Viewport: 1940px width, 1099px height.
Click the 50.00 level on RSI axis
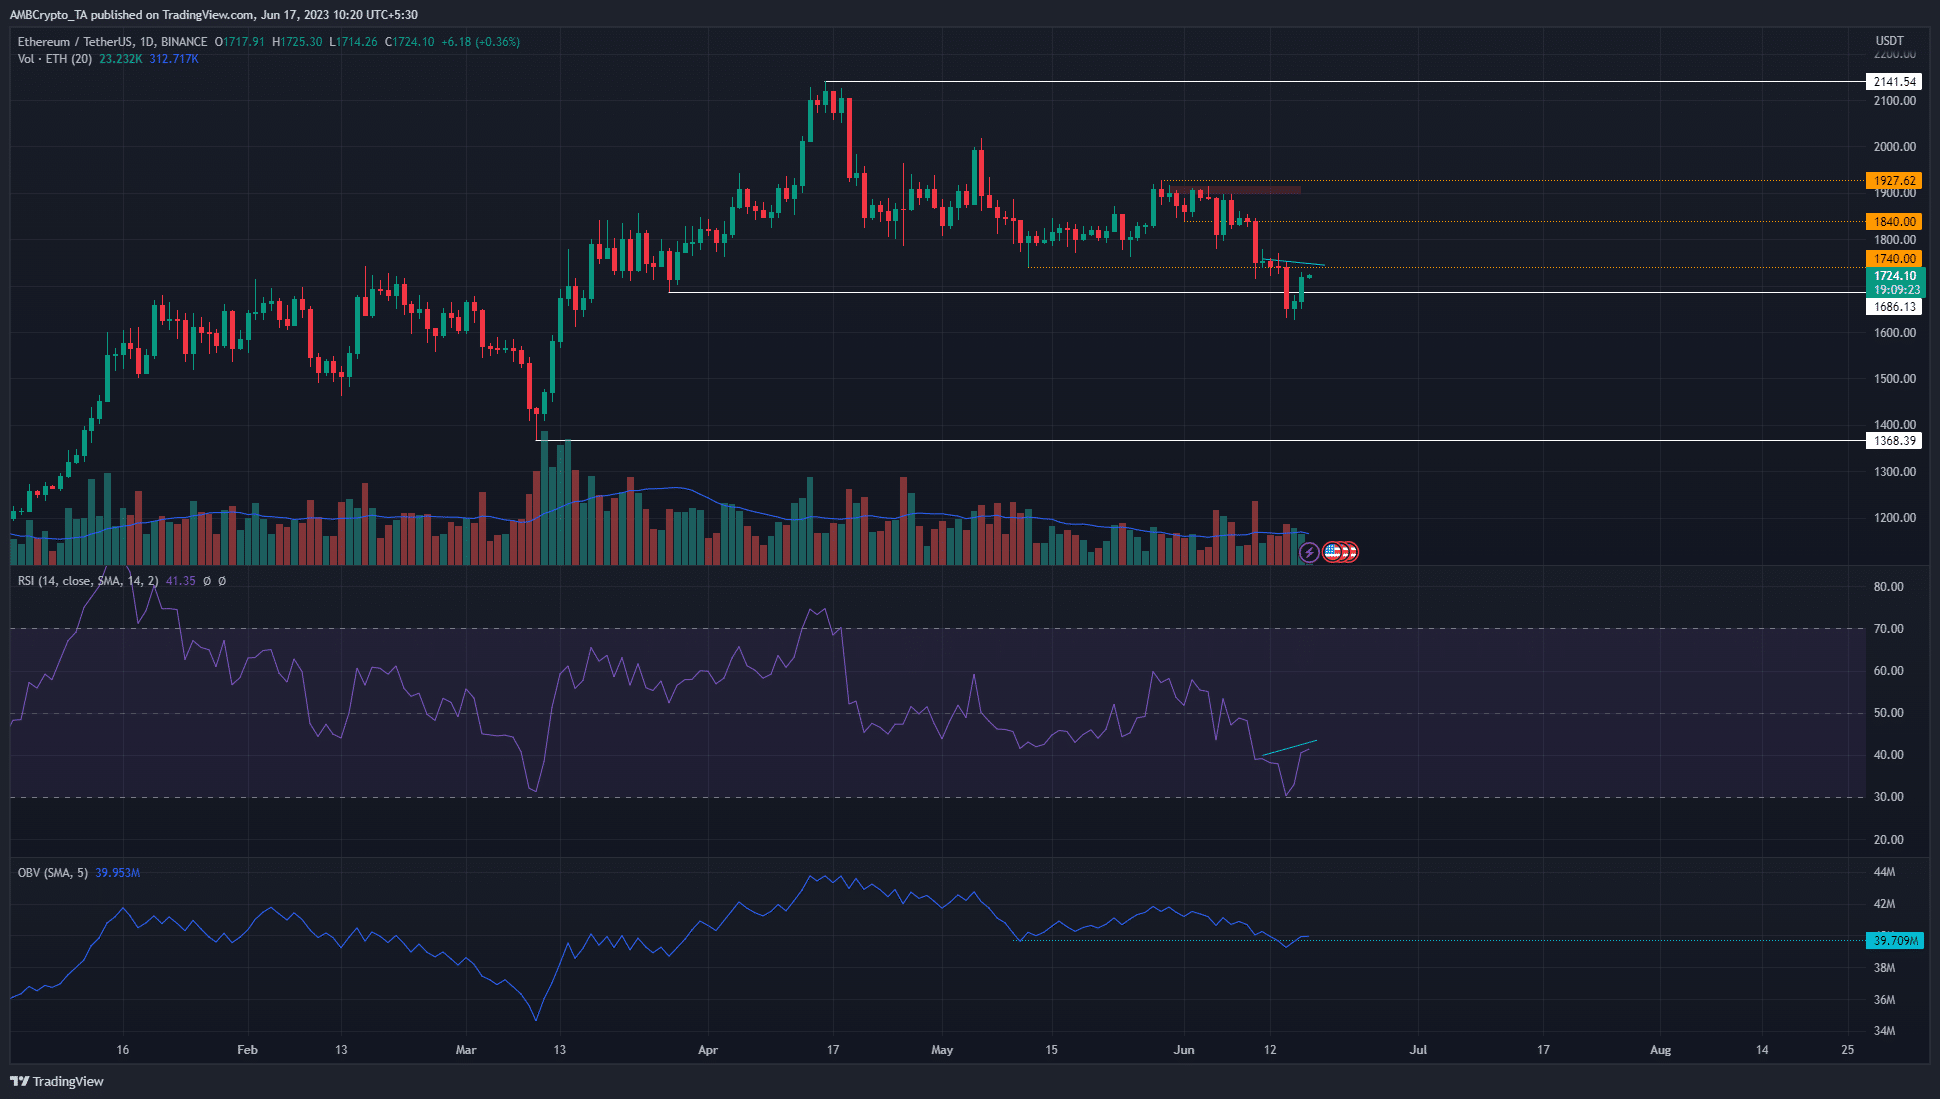tap(1888, 713)
